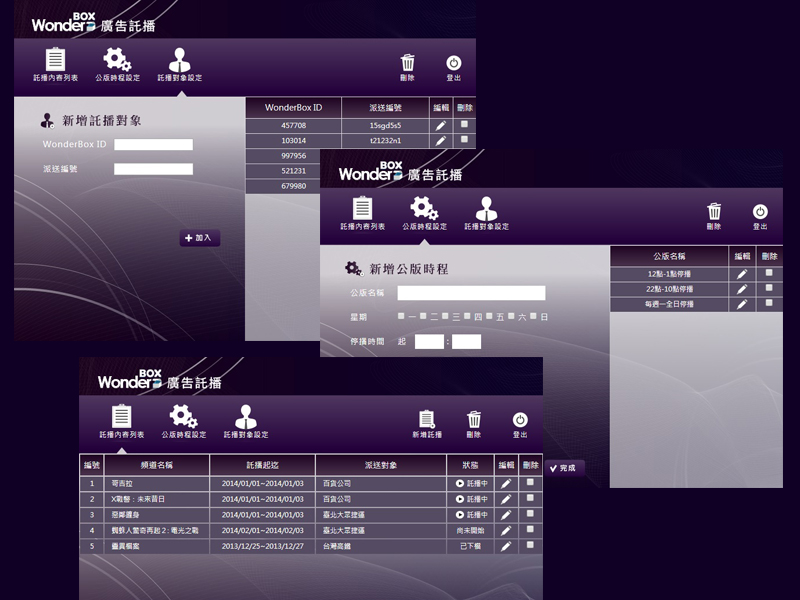Select delete checkbox for WonderBox ID 457708

[465, 124]
